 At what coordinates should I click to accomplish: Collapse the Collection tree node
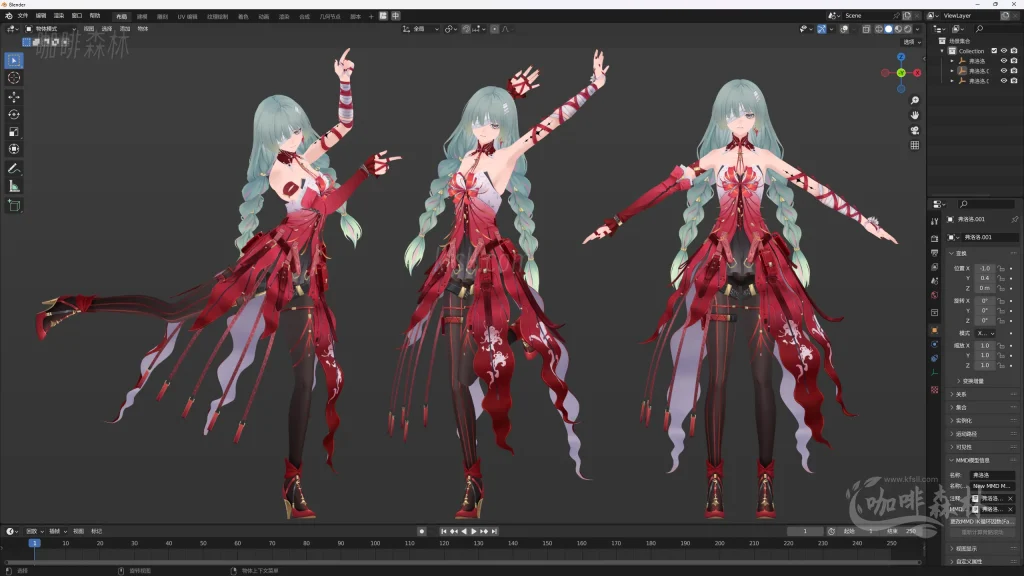point(942,51)
